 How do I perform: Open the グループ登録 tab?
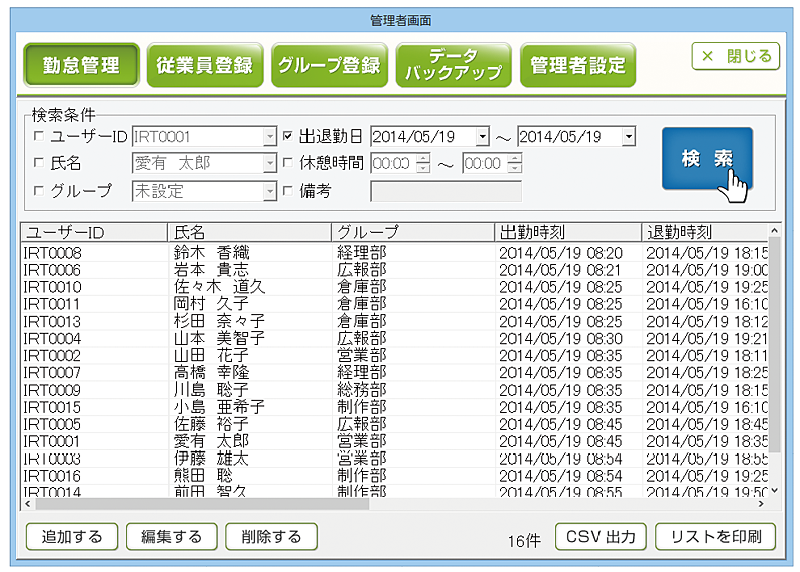coord(328,65)
